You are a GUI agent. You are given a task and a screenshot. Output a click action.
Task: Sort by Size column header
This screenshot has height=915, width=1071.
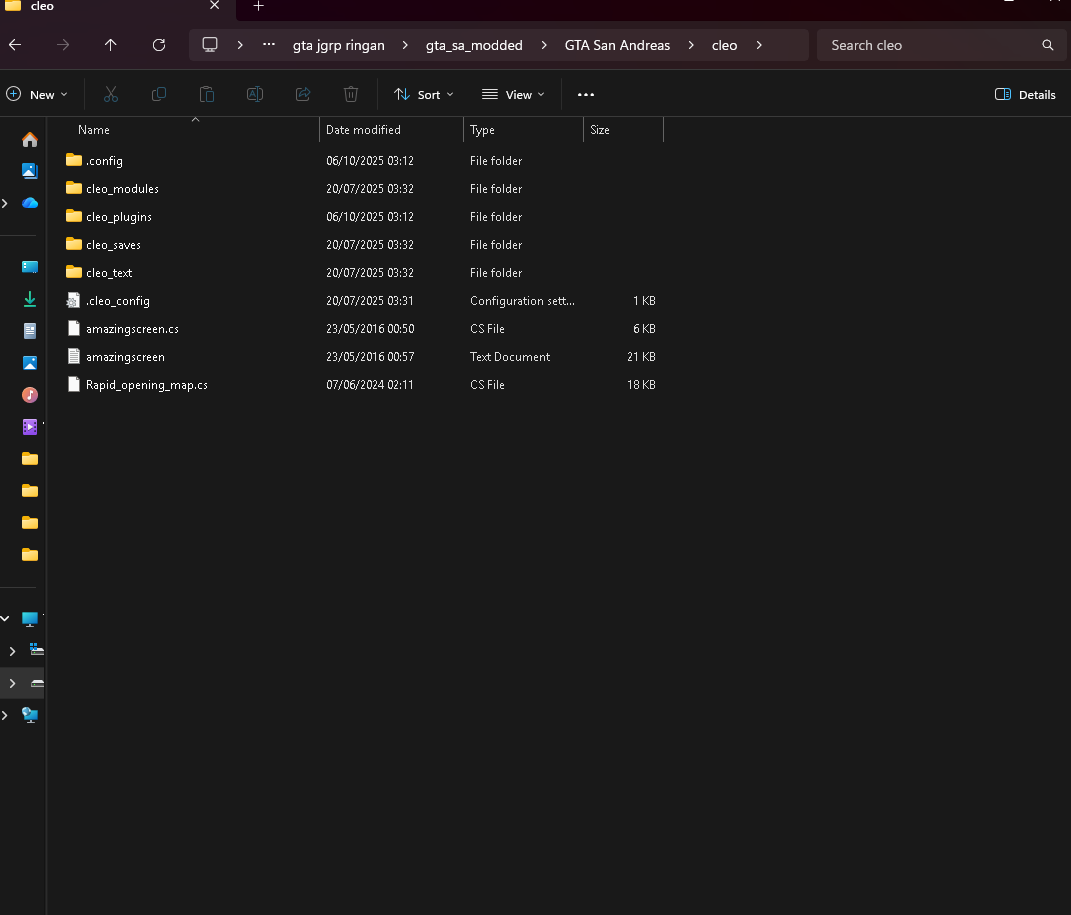600,130
